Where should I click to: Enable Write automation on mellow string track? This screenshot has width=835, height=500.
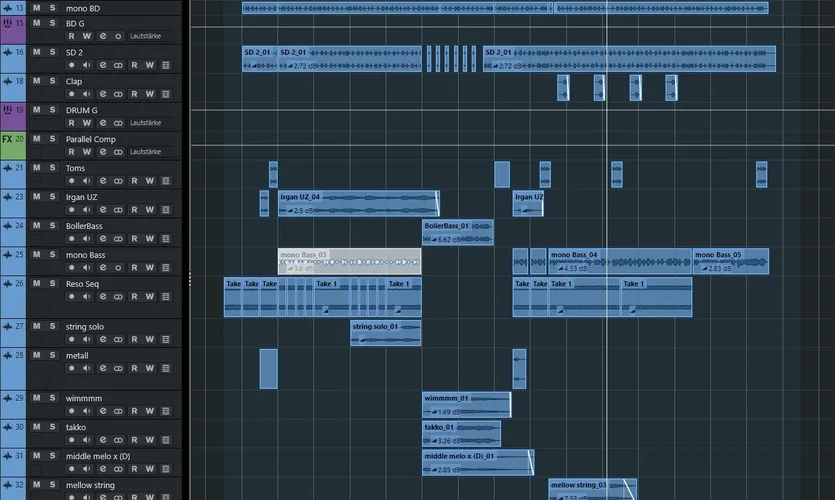click(149, 498)
